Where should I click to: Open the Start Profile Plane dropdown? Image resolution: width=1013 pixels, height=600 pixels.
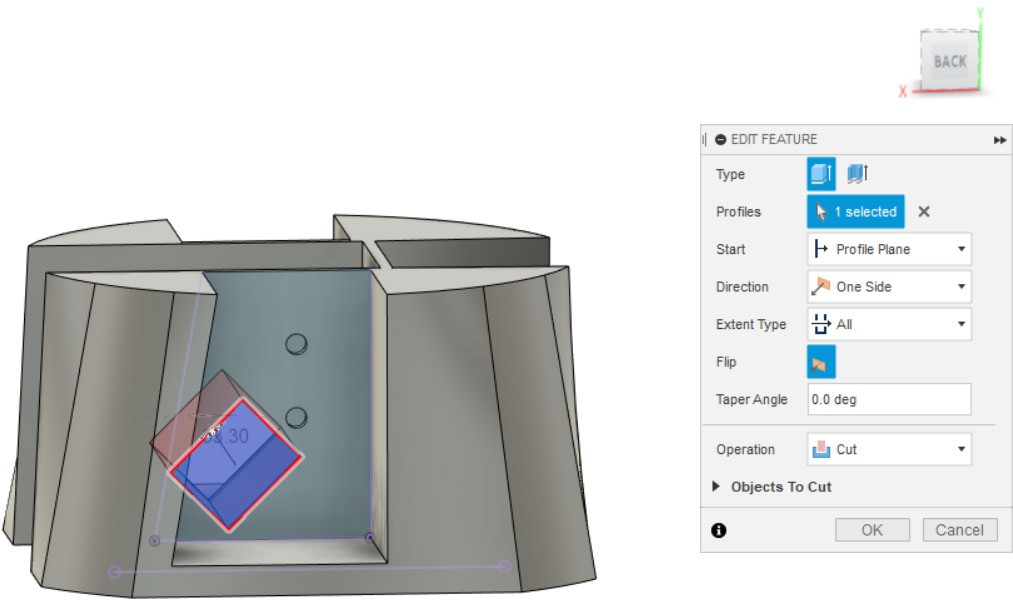888,249
